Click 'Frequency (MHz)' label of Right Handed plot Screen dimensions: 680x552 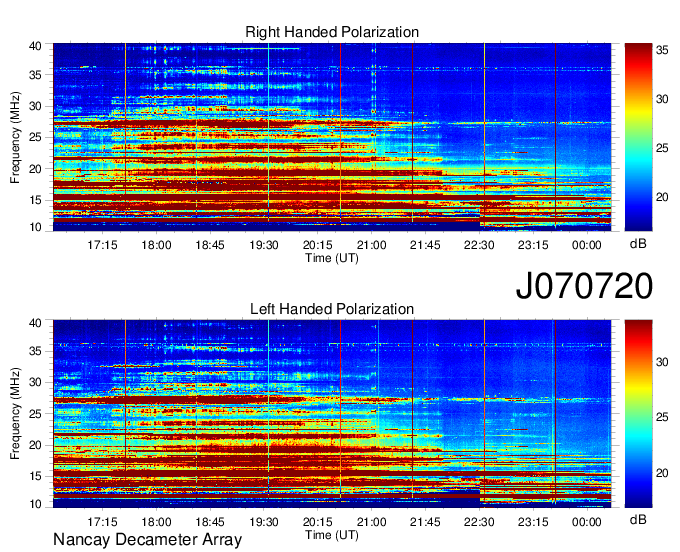pos(15,137)
